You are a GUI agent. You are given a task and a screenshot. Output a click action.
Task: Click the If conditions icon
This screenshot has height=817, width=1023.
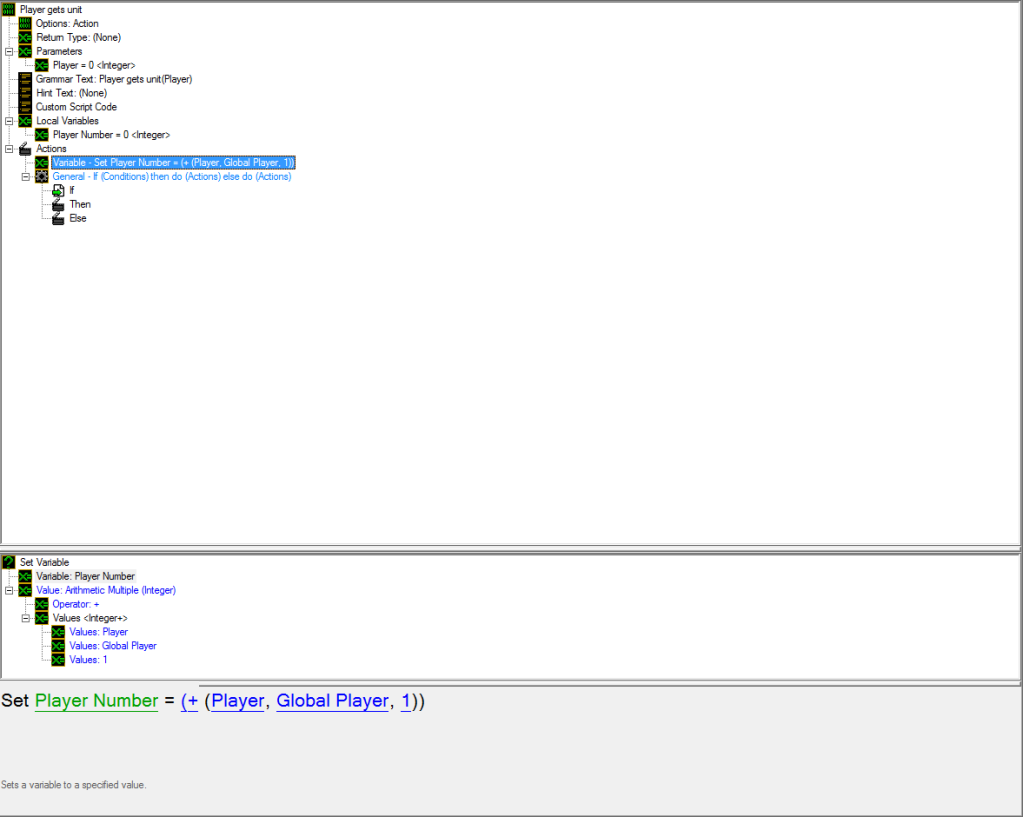pyautogui.click(x=58, y=191)
